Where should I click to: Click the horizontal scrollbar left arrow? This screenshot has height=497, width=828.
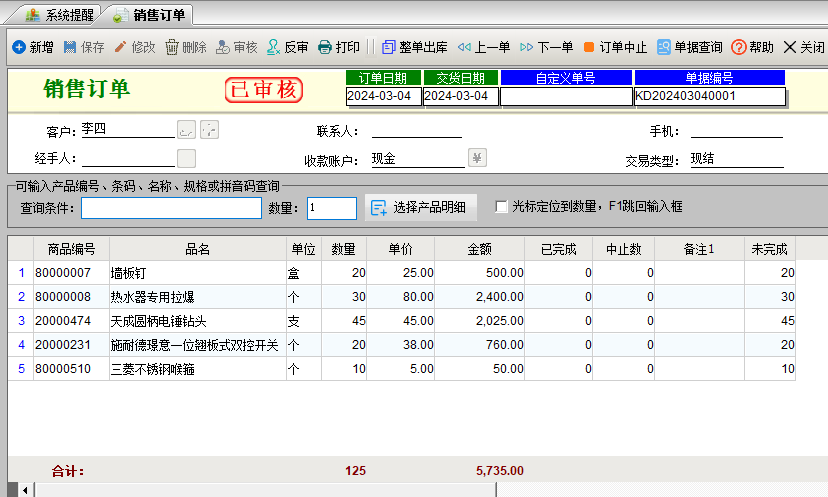[25, 490]
